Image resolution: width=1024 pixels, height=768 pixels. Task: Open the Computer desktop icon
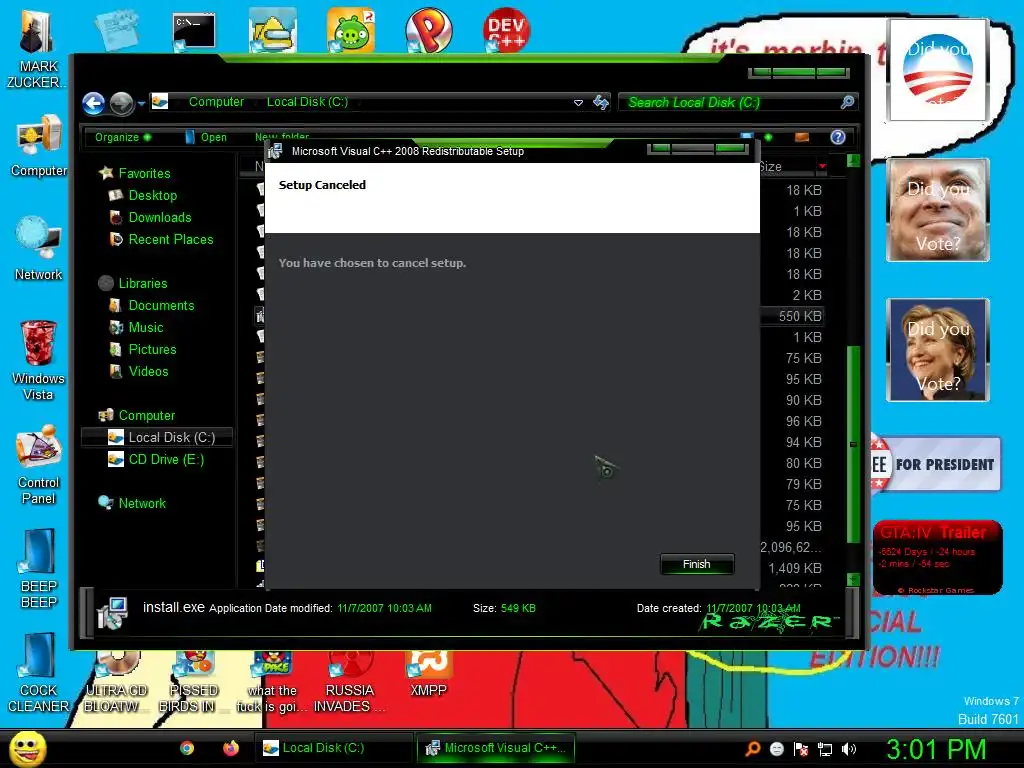(x=39, y=146)
